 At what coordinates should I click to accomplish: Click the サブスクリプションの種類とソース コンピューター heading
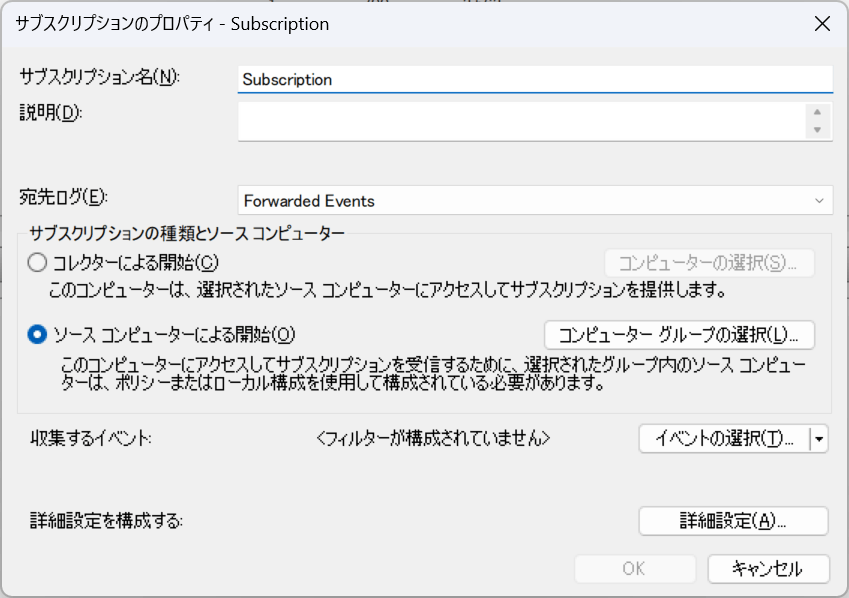pos(187,233)
